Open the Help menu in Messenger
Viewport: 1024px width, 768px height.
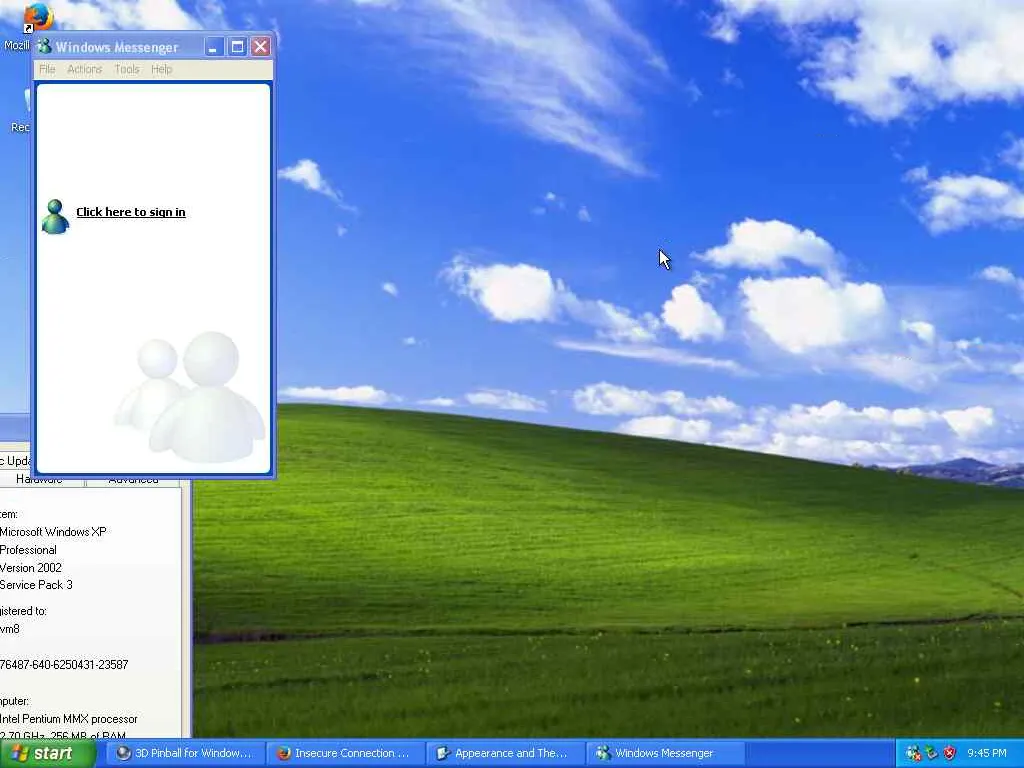[x=161, y=69]
